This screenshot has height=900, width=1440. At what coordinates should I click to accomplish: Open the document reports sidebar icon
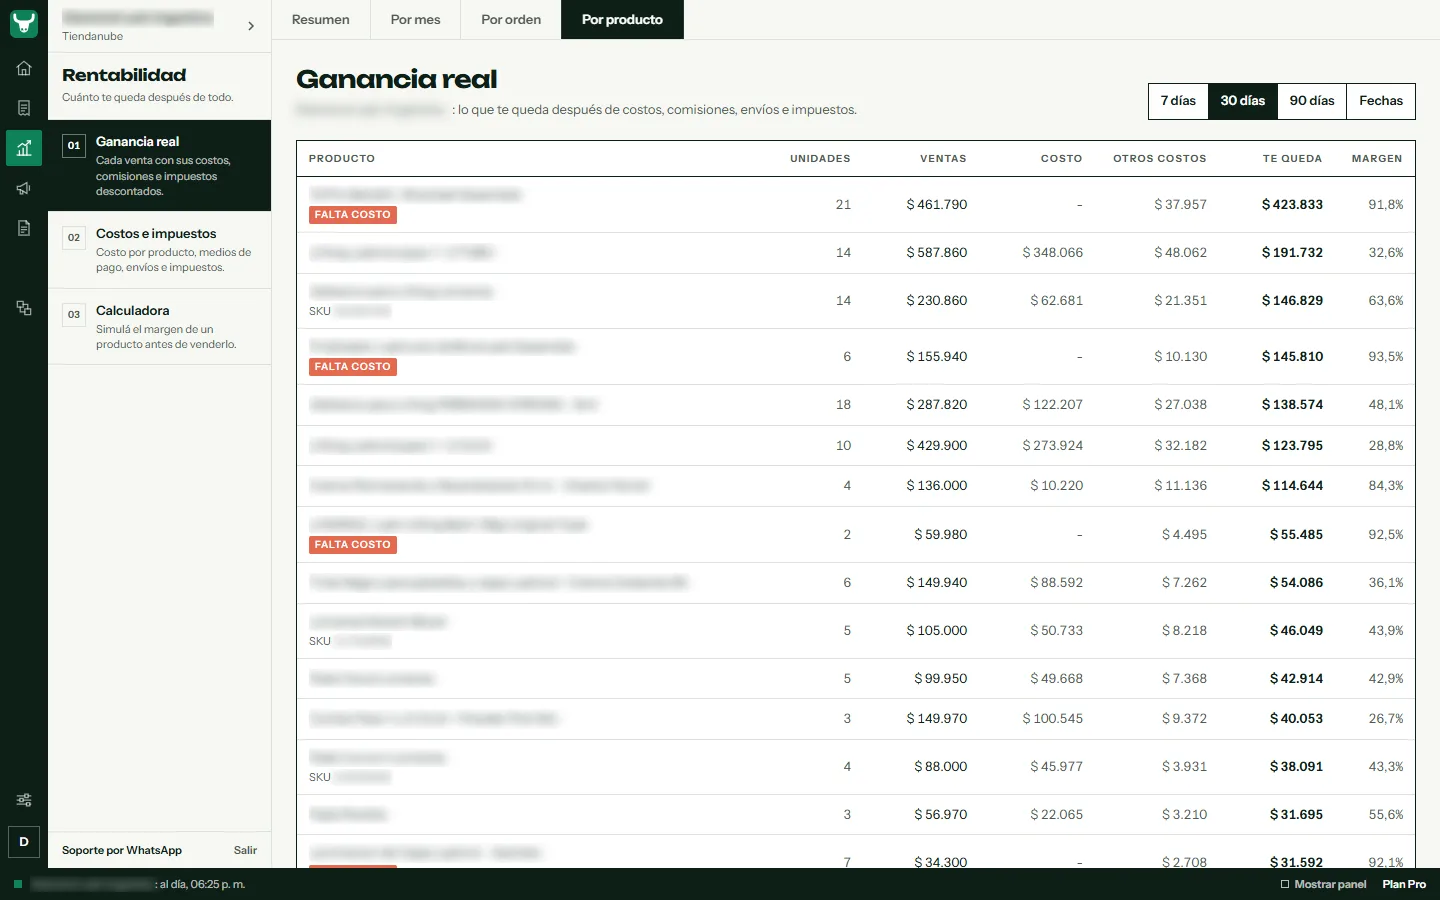pyautogui.click(x=24, y=228)
